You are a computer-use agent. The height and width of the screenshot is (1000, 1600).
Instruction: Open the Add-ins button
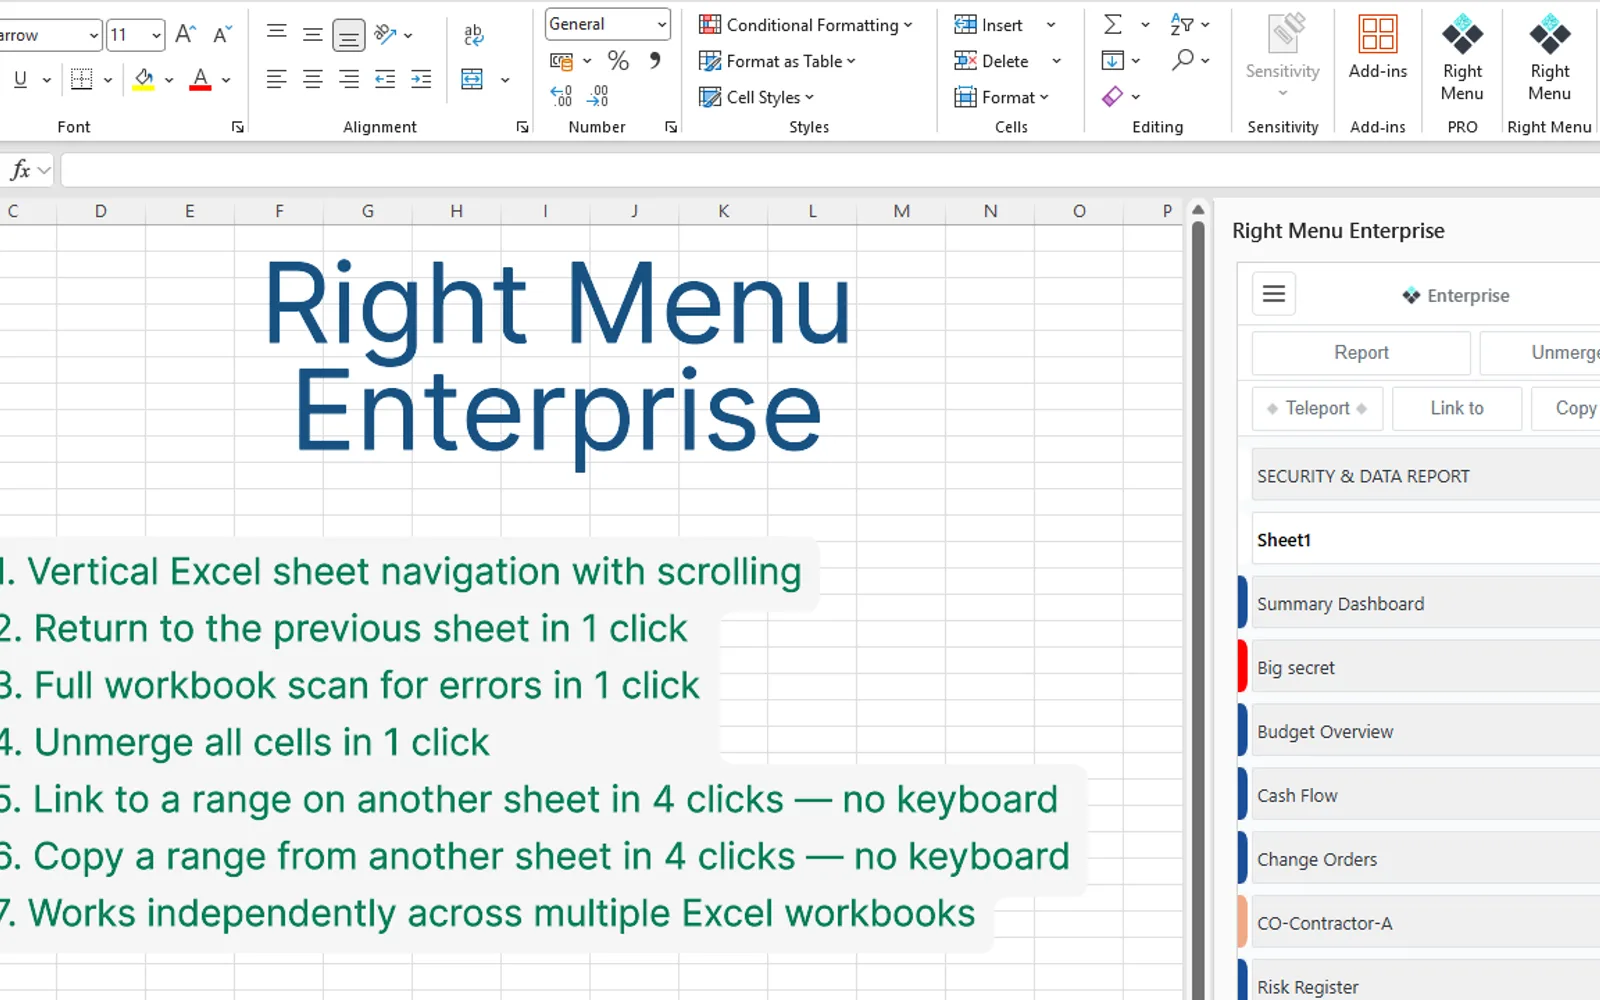[1378, 47]
